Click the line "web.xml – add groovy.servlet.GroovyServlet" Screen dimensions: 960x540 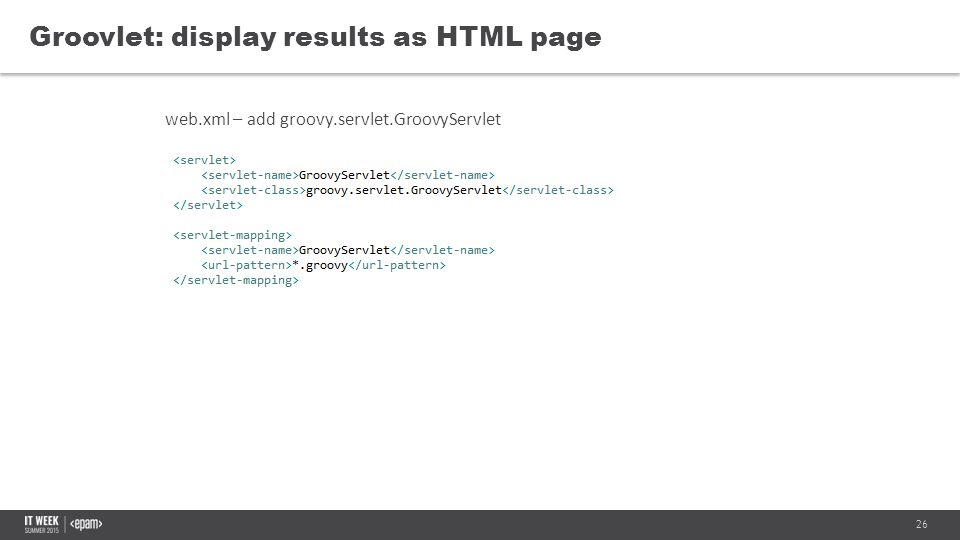(332, 119)
